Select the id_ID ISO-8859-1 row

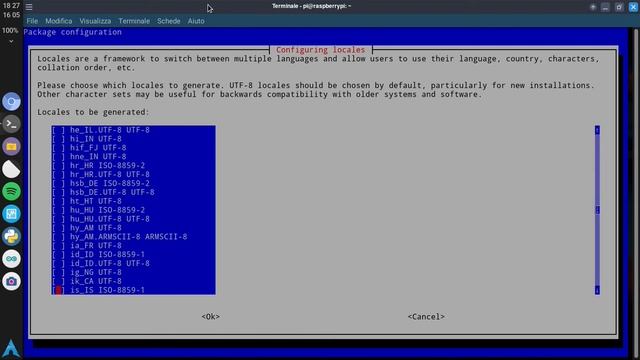coord(133,255)
